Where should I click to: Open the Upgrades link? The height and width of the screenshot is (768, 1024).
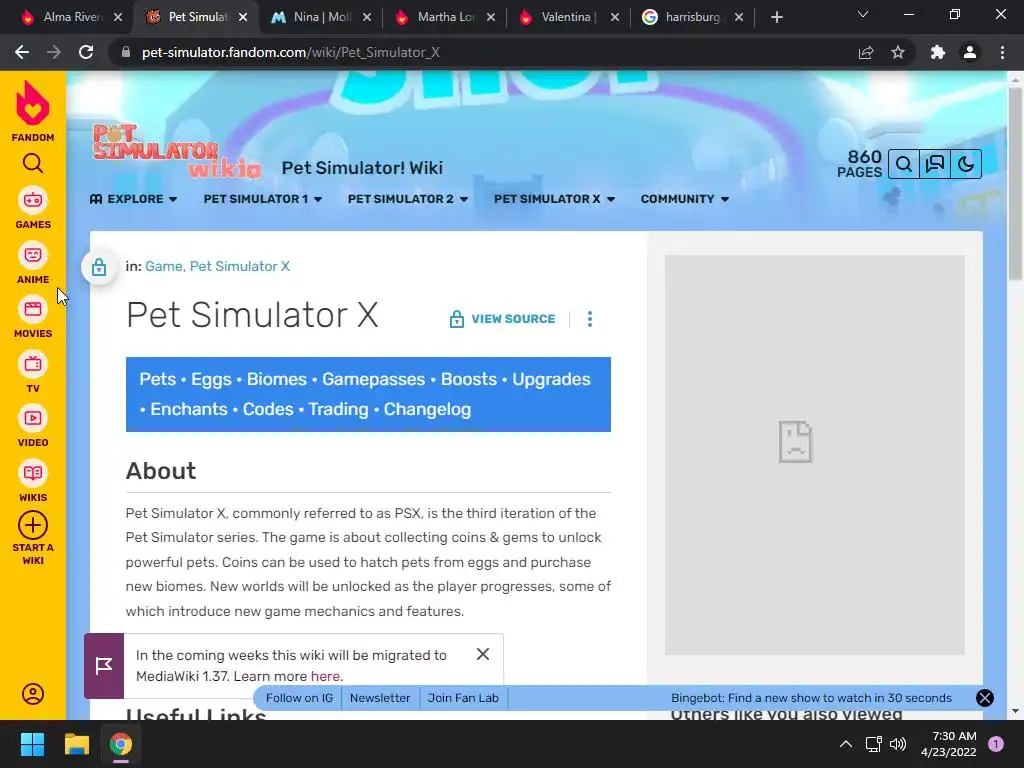pyautogui.click(x=551, y=379)
